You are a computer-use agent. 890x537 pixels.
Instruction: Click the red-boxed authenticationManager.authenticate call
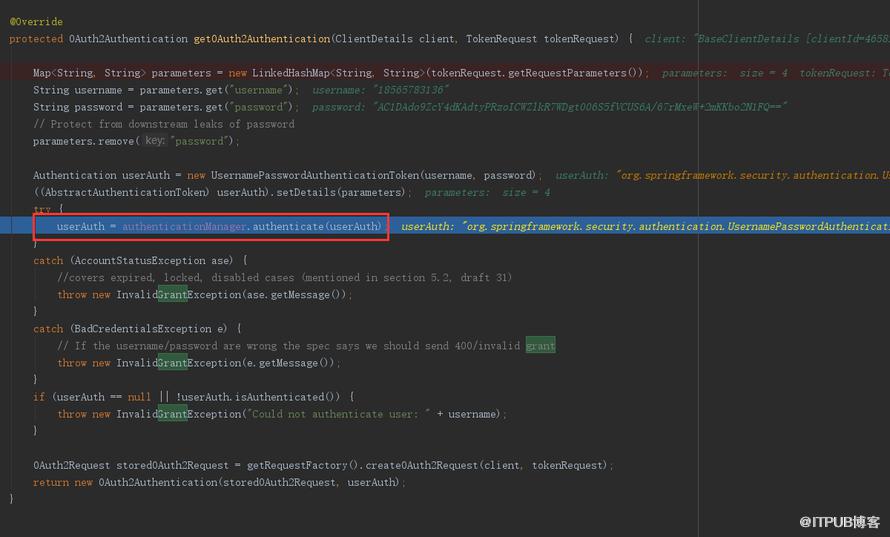pyautogui.click(x=219, y=226)
